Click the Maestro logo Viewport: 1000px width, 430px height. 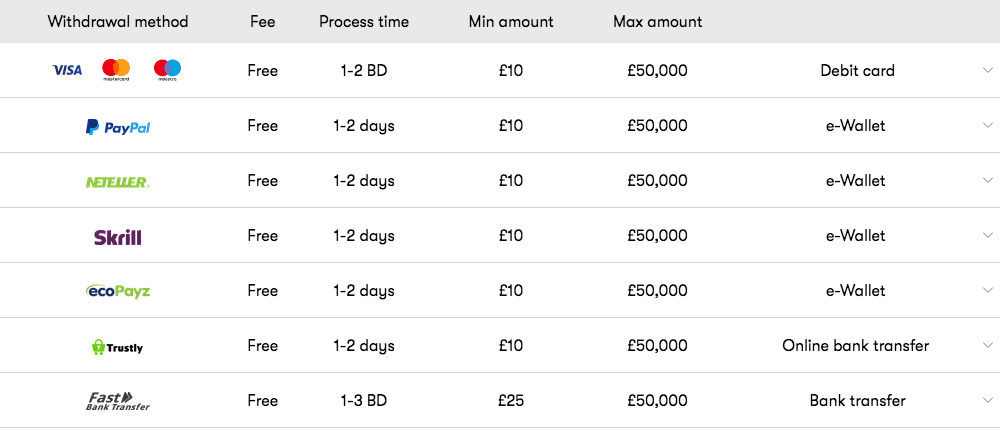167,70
